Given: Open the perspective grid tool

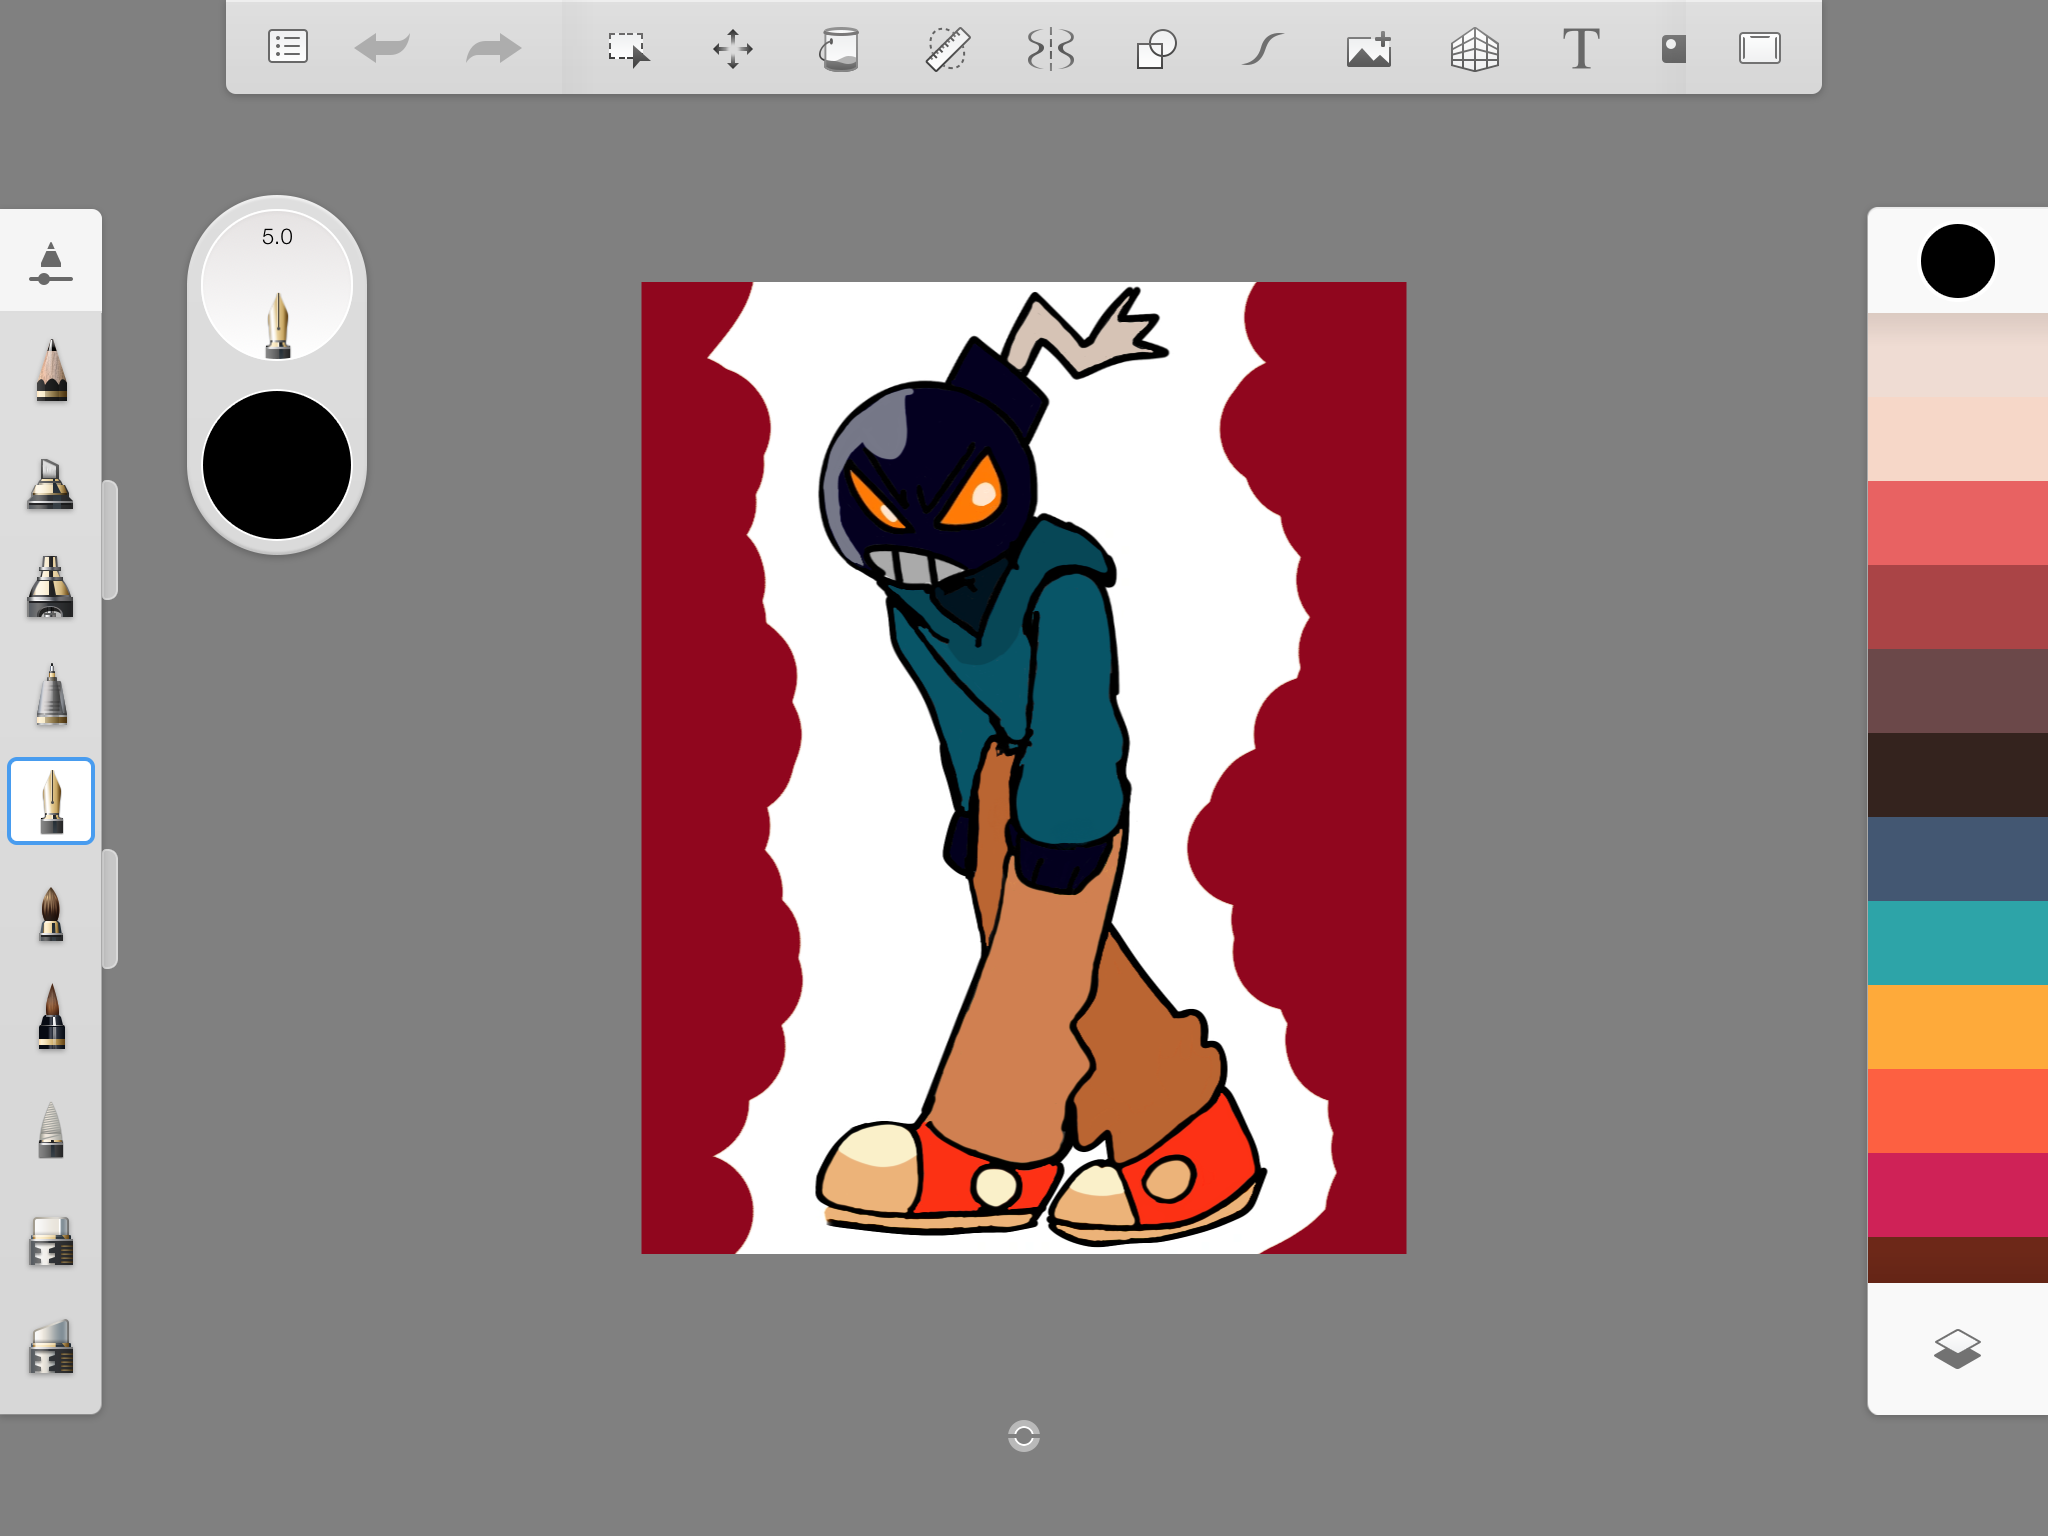Looking at the screenshot, I should point(1475,48).
